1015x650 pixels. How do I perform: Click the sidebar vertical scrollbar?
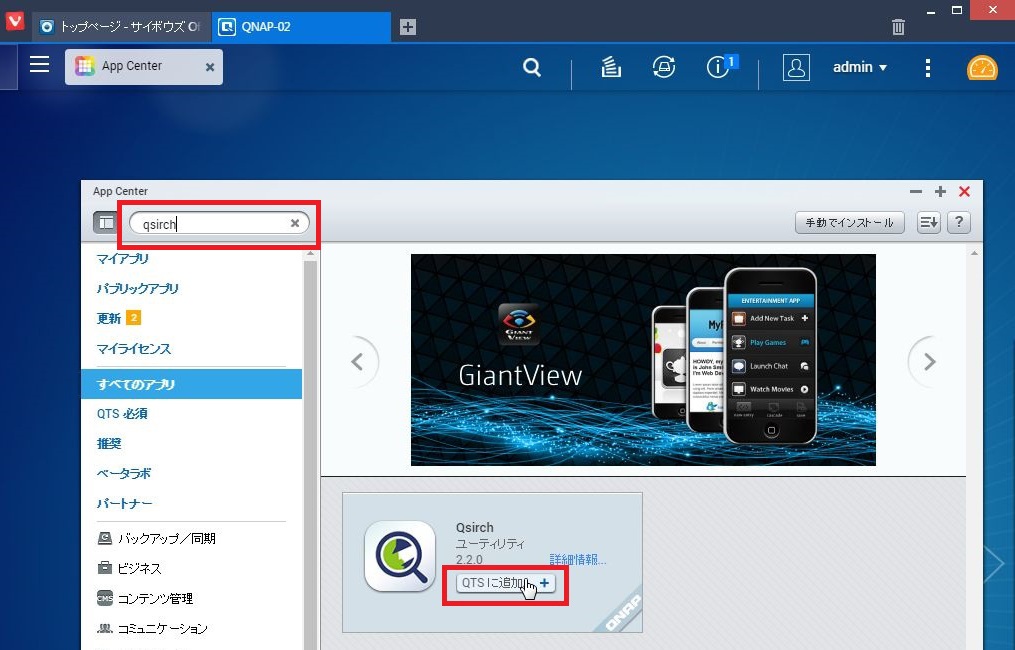[310, 450]
